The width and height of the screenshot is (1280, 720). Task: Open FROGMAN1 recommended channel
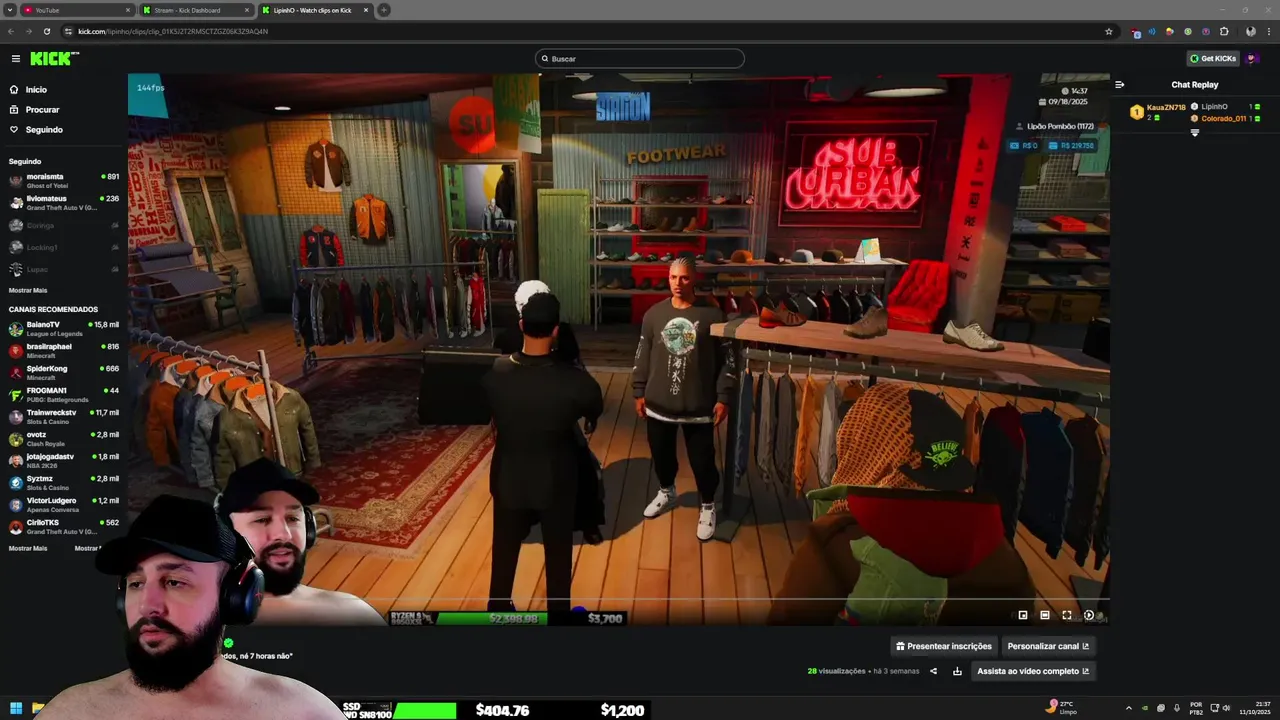[64, 394]
